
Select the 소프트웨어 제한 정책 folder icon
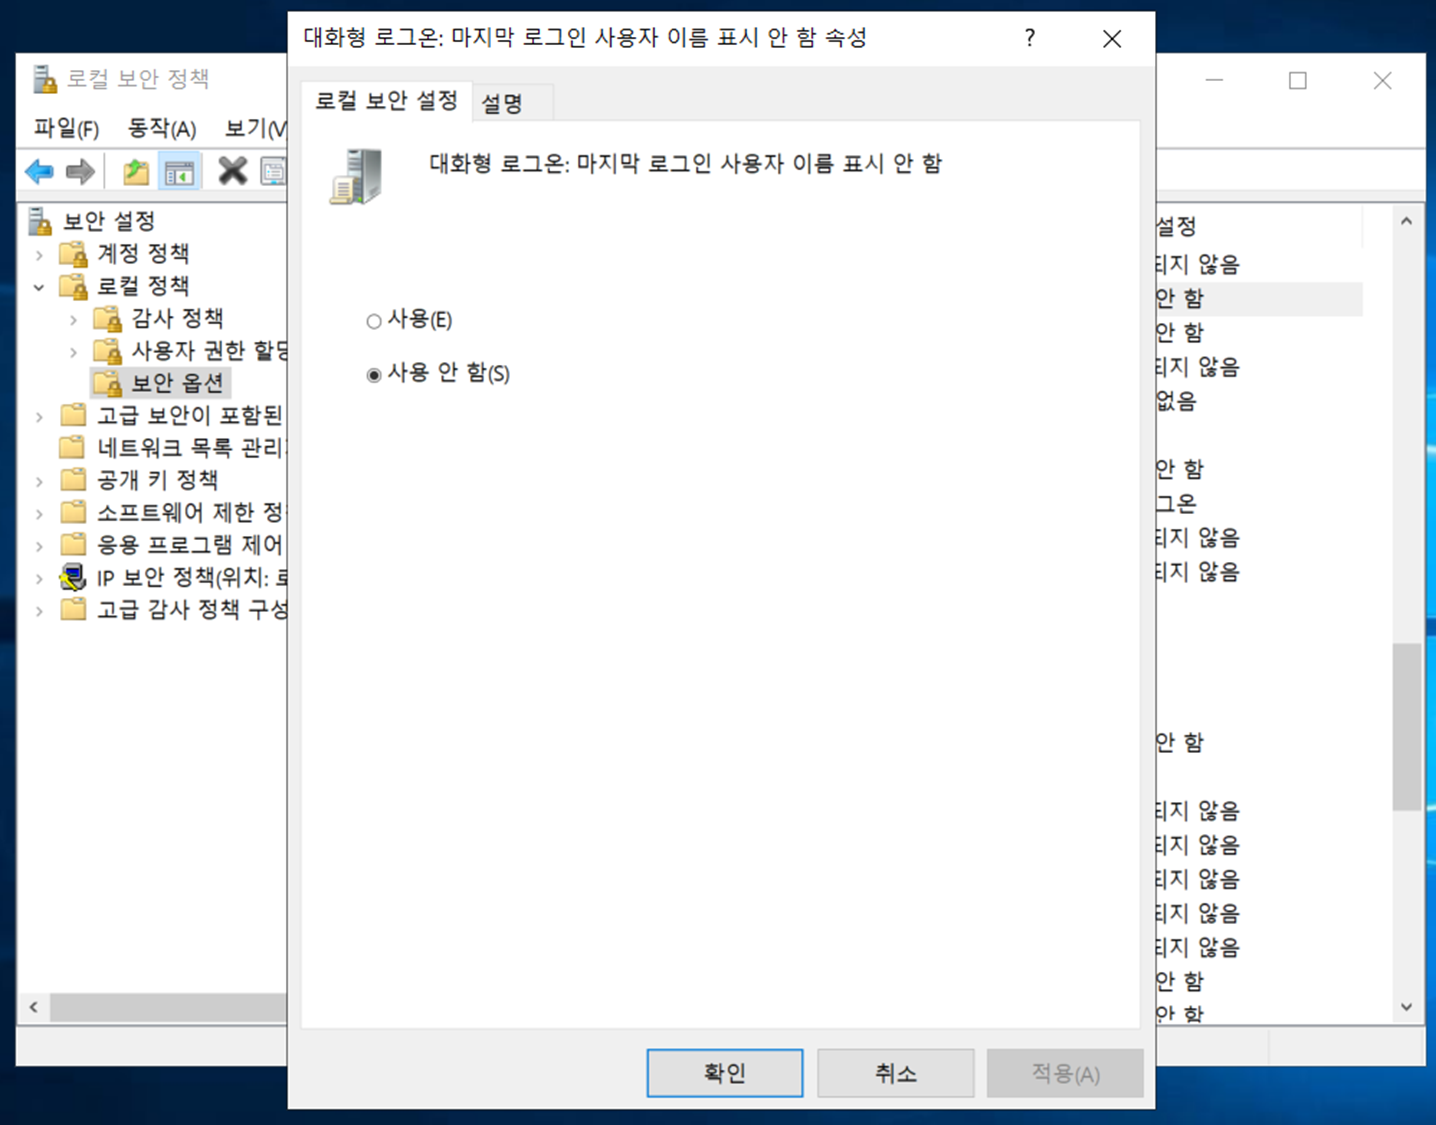(x=73, y=512)
